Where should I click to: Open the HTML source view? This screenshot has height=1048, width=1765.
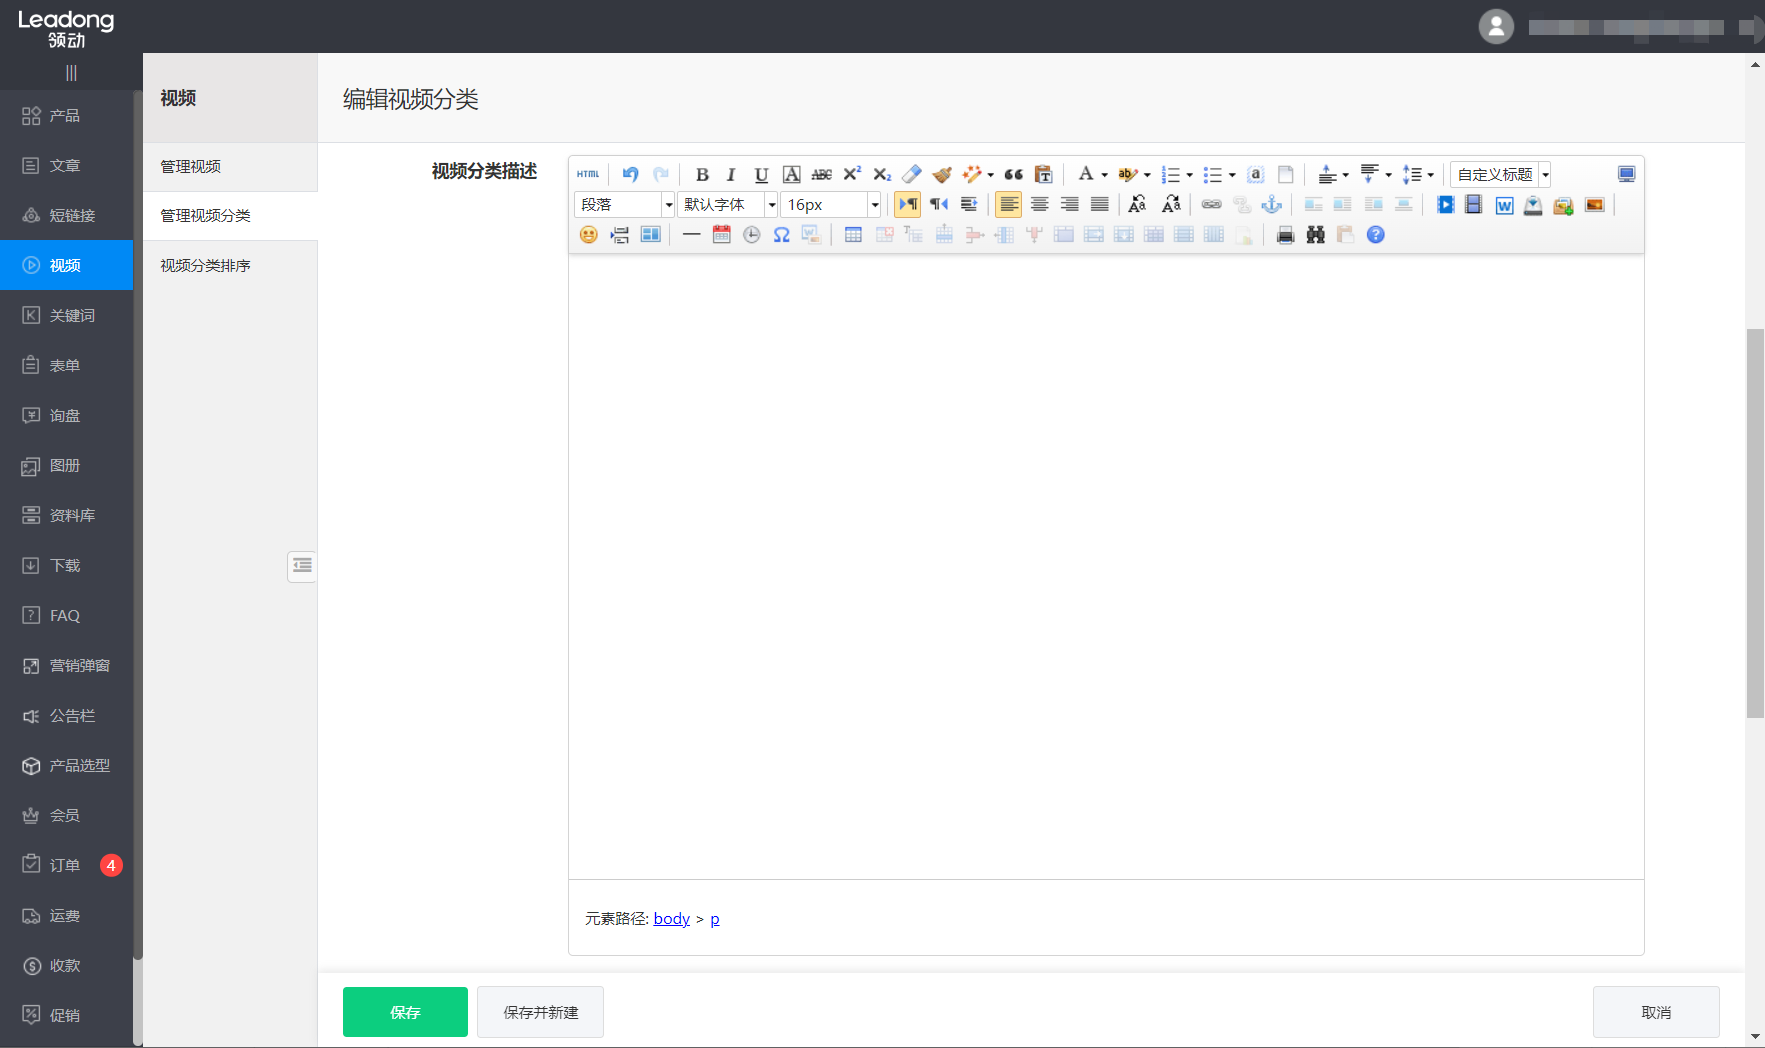[589, 174]
